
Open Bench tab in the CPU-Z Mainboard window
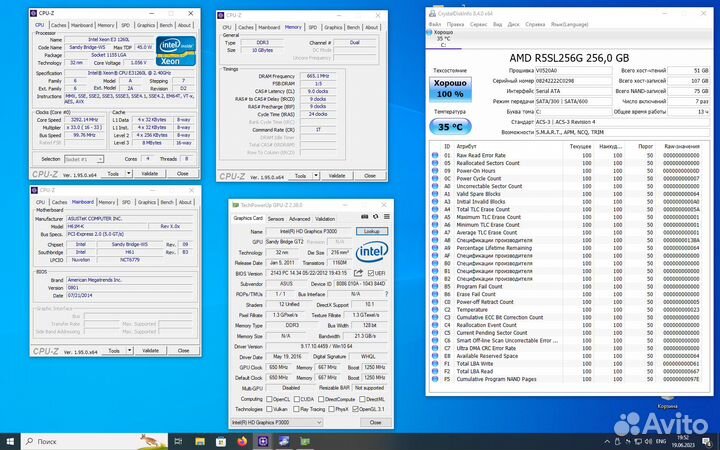click(x=167, y=202)
